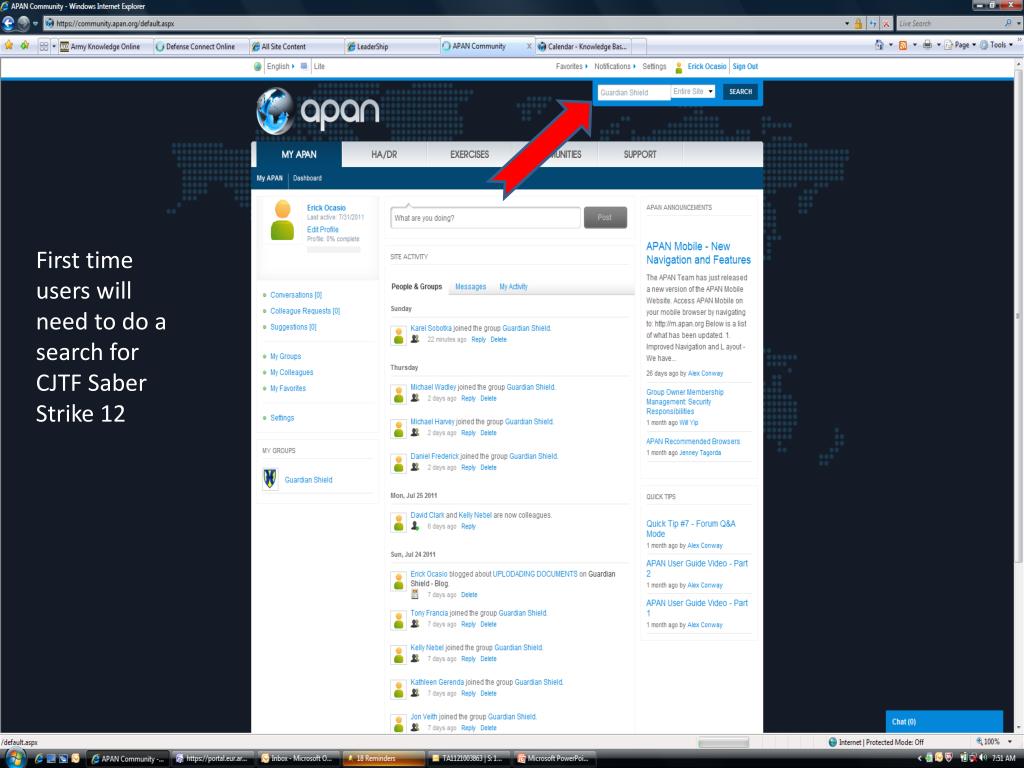
Task: Click Michael Wadley's activity avatar
Action: [x=398, y=394]
